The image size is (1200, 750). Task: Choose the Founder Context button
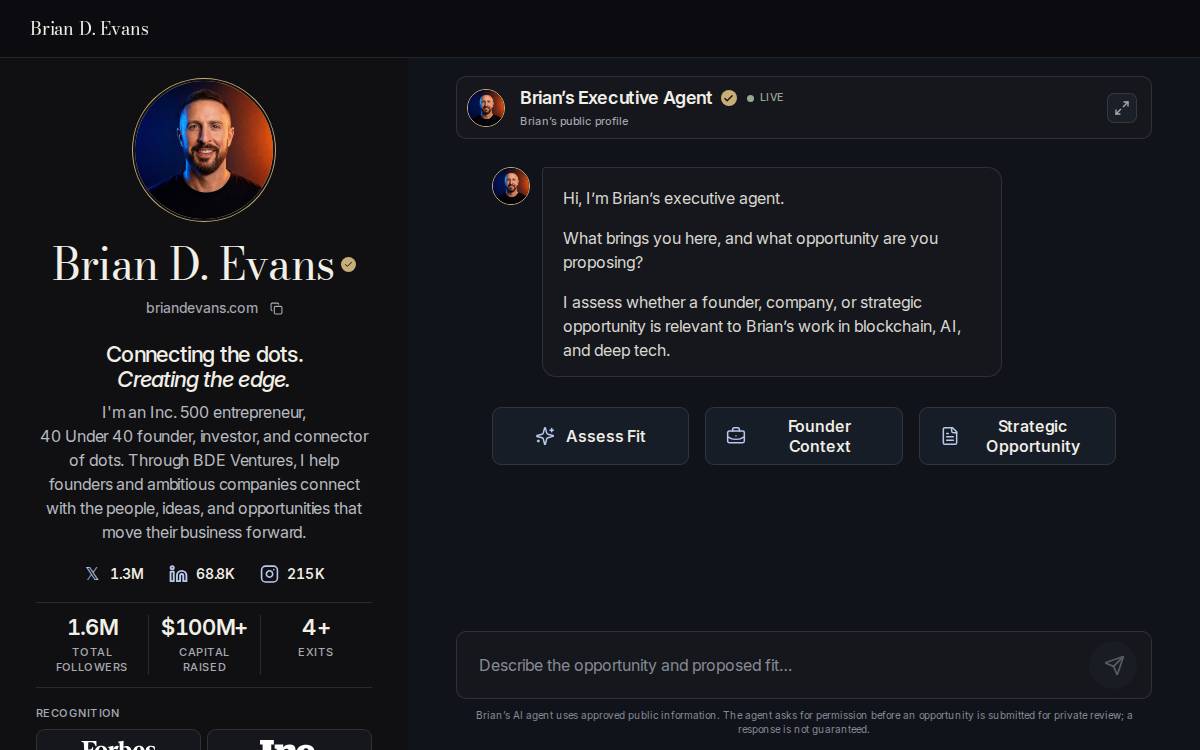coord(804,436)
